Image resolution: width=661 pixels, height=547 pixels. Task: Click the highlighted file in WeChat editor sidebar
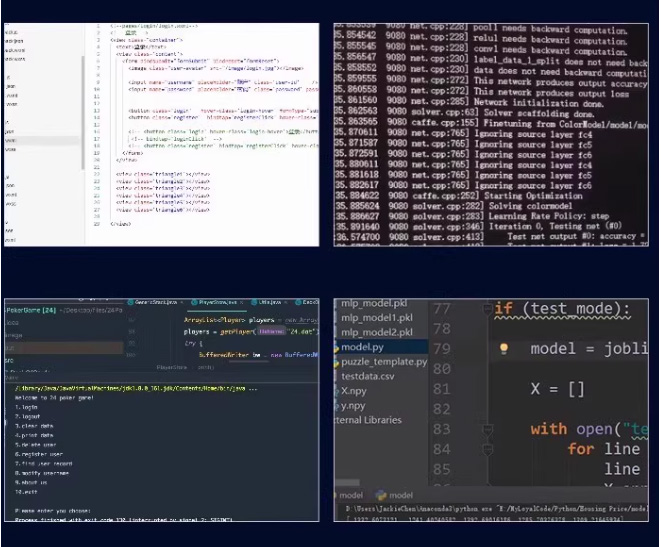(12, 140)
